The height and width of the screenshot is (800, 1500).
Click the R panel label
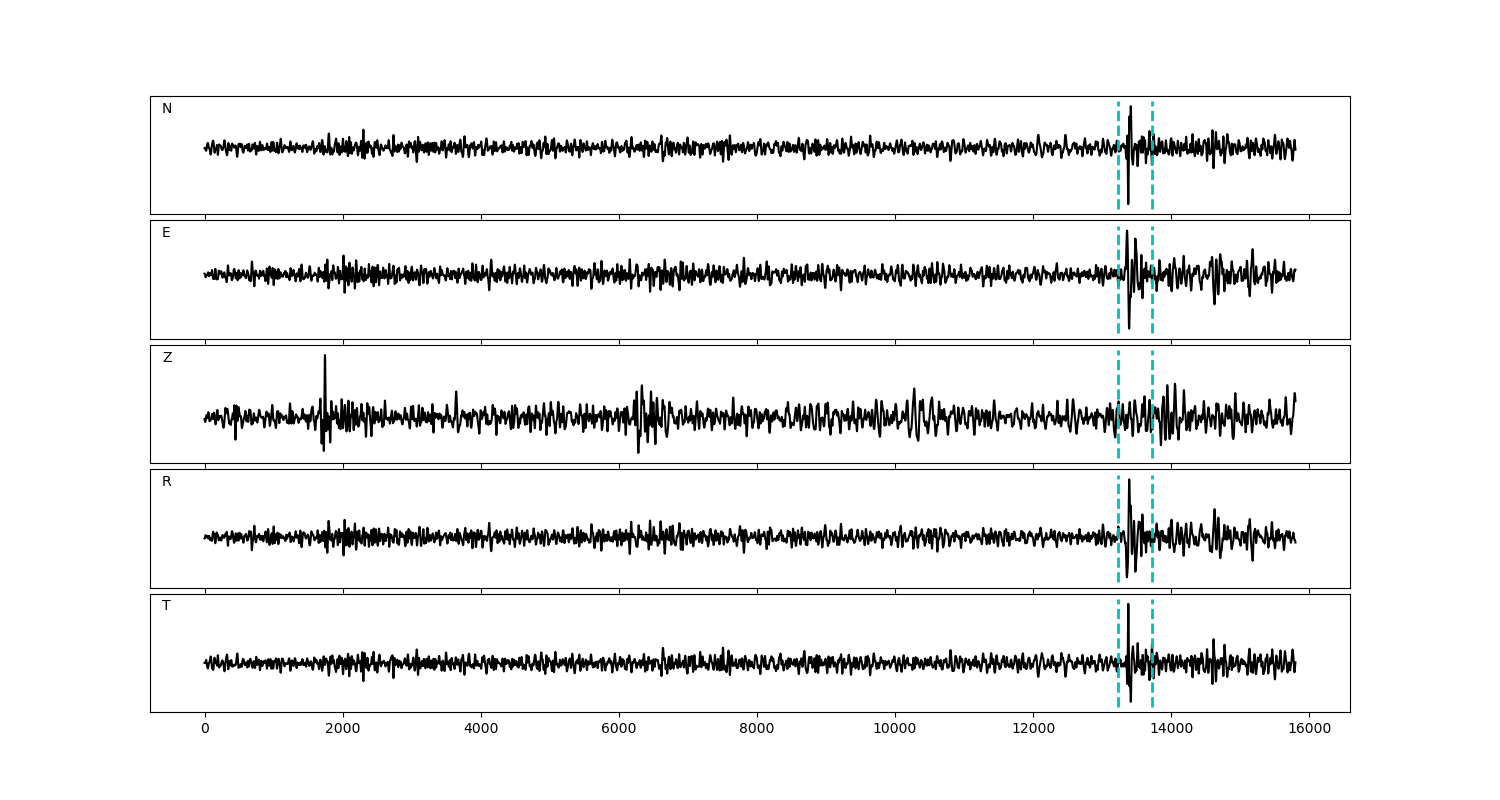[x=167, y=482]
